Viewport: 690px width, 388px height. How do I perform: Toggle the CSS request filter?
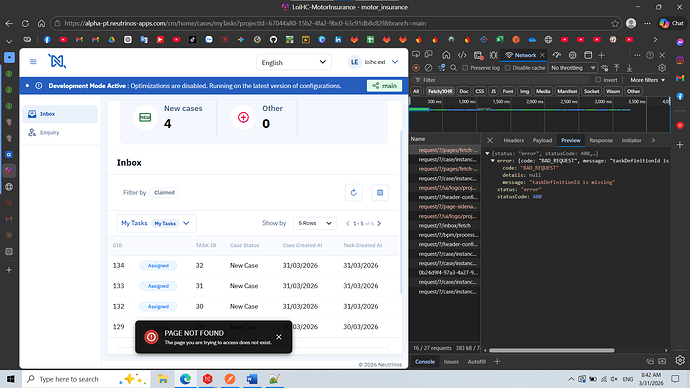pos(479,91)
